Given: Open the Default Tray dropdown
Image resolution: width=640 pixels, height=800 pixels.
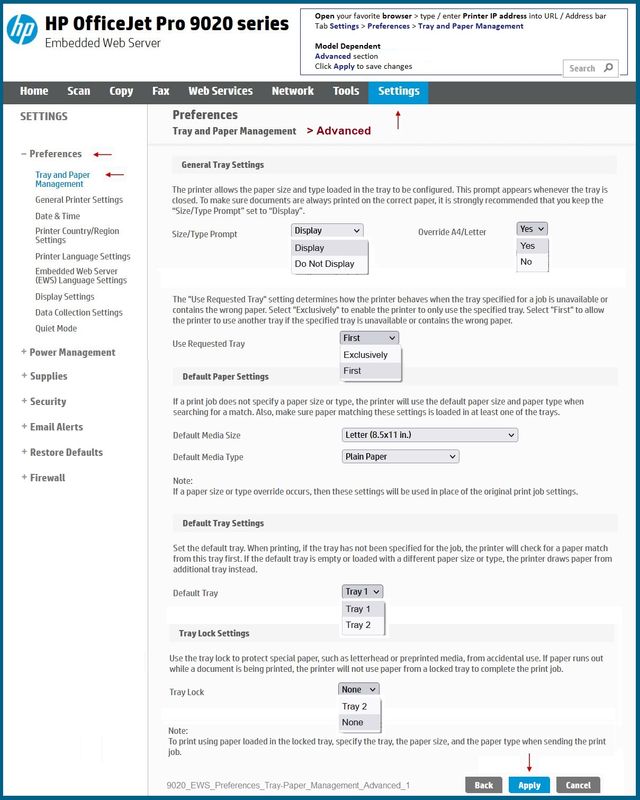Looking at the screenshot, I should 362,592.
